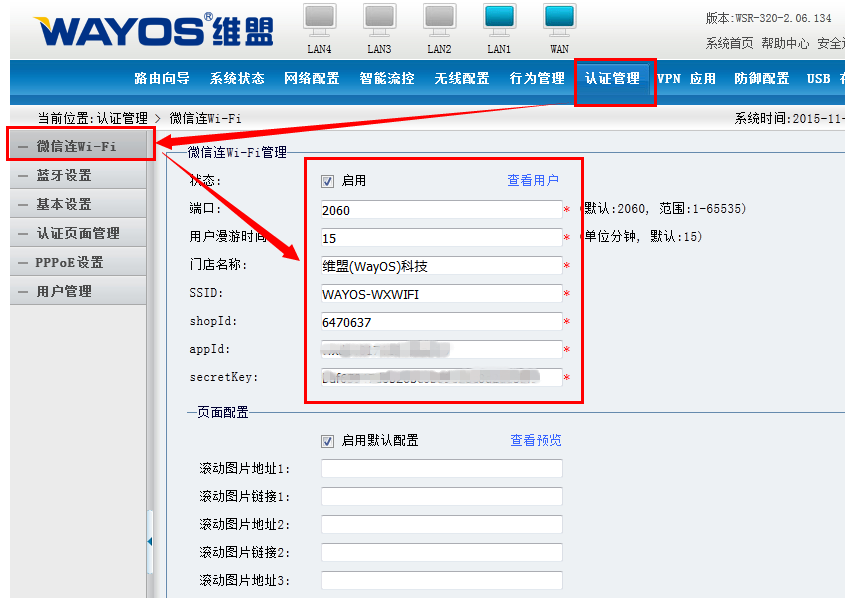Click the 滚动图片地址2 input field
Viewport: 845px width, 598px height.
(441, 525)
